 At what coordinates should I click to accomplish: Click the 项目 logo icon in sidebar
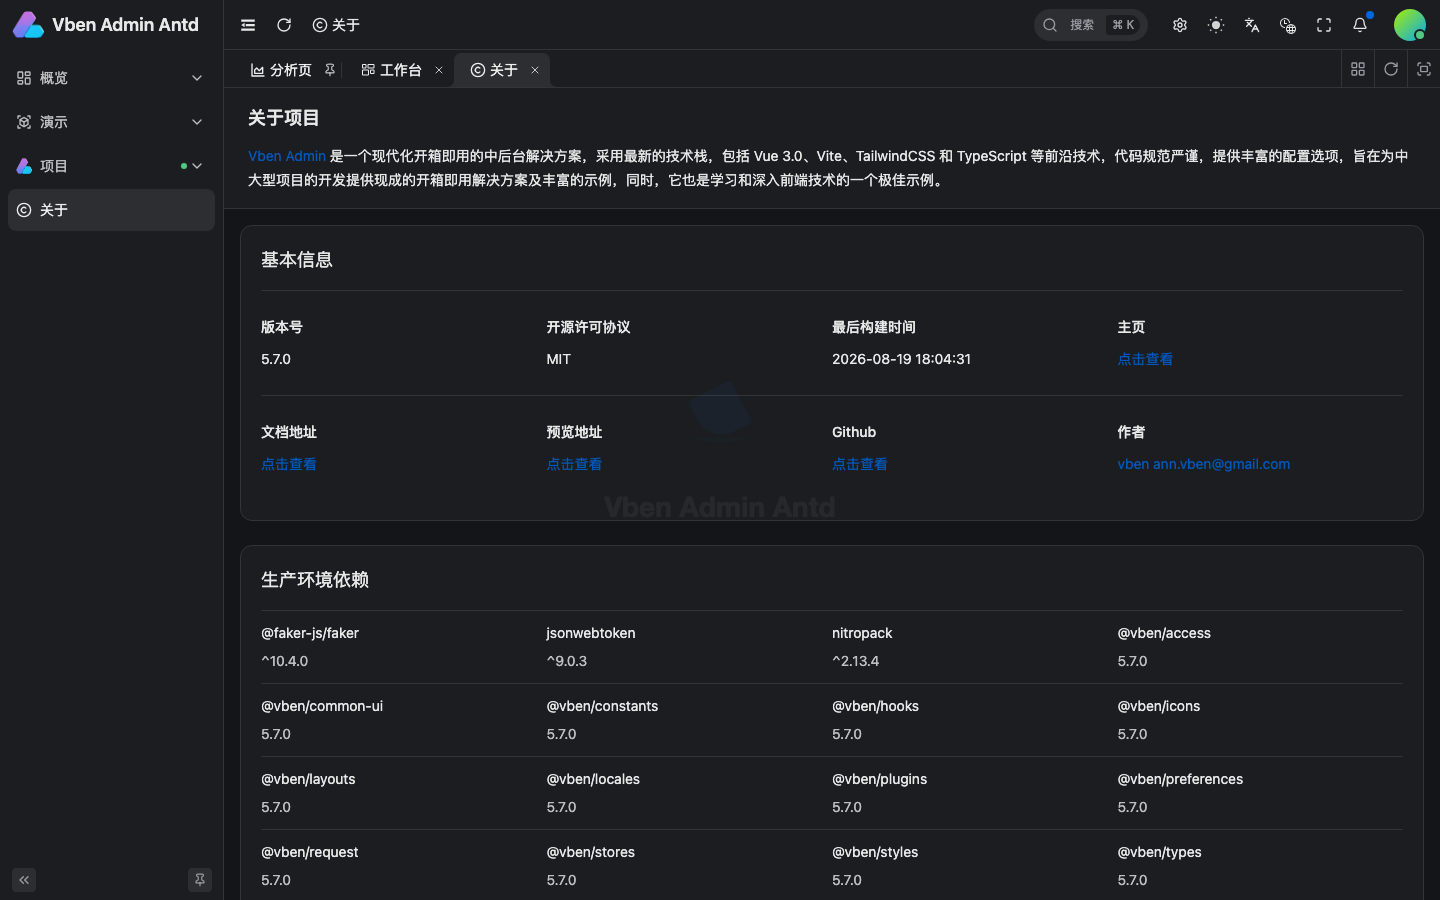(x=24, y=166)
